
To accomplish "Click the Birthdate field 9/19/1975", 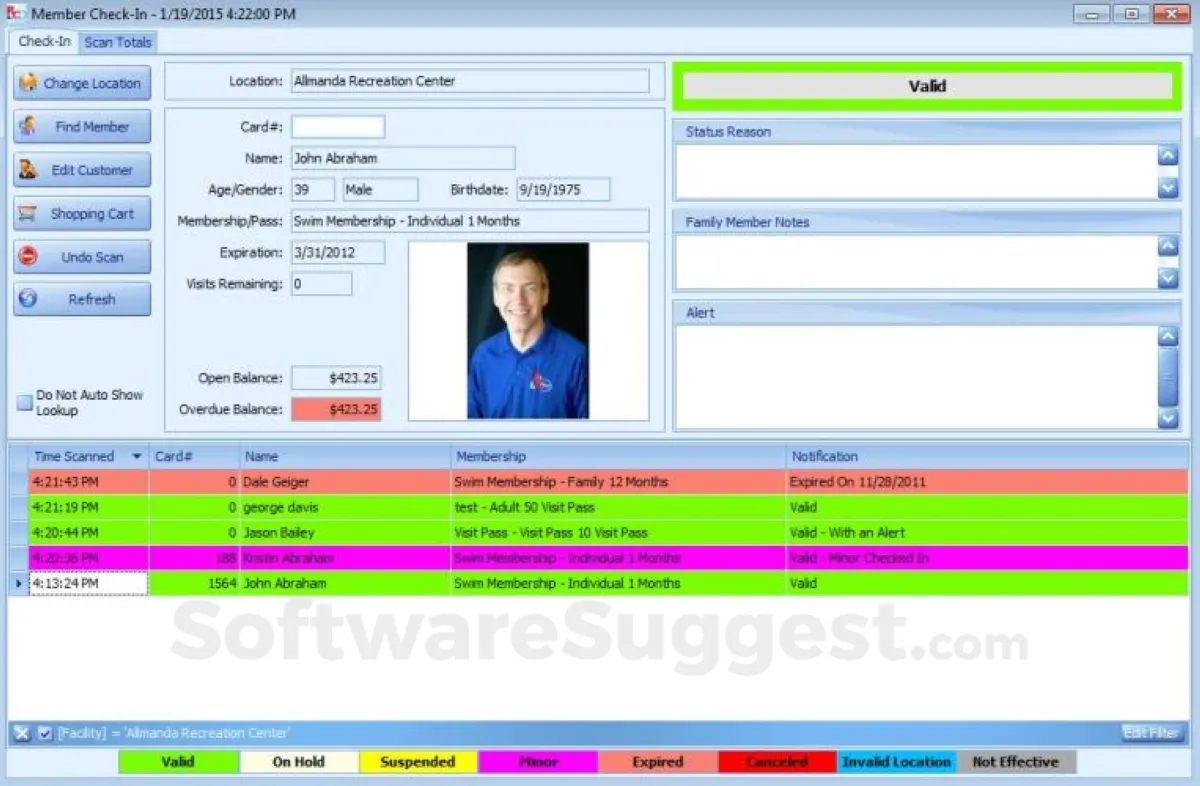I will pos(563,189).
